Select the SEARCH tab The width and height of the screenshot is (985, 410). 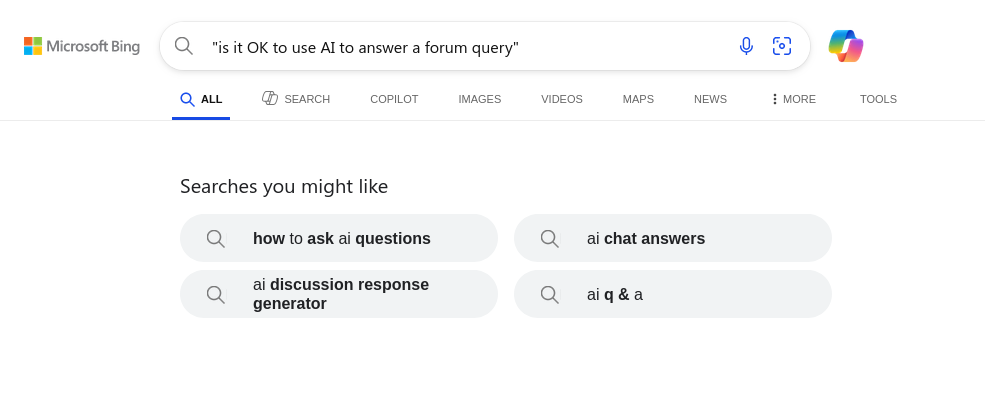click(x=296, y=99)
